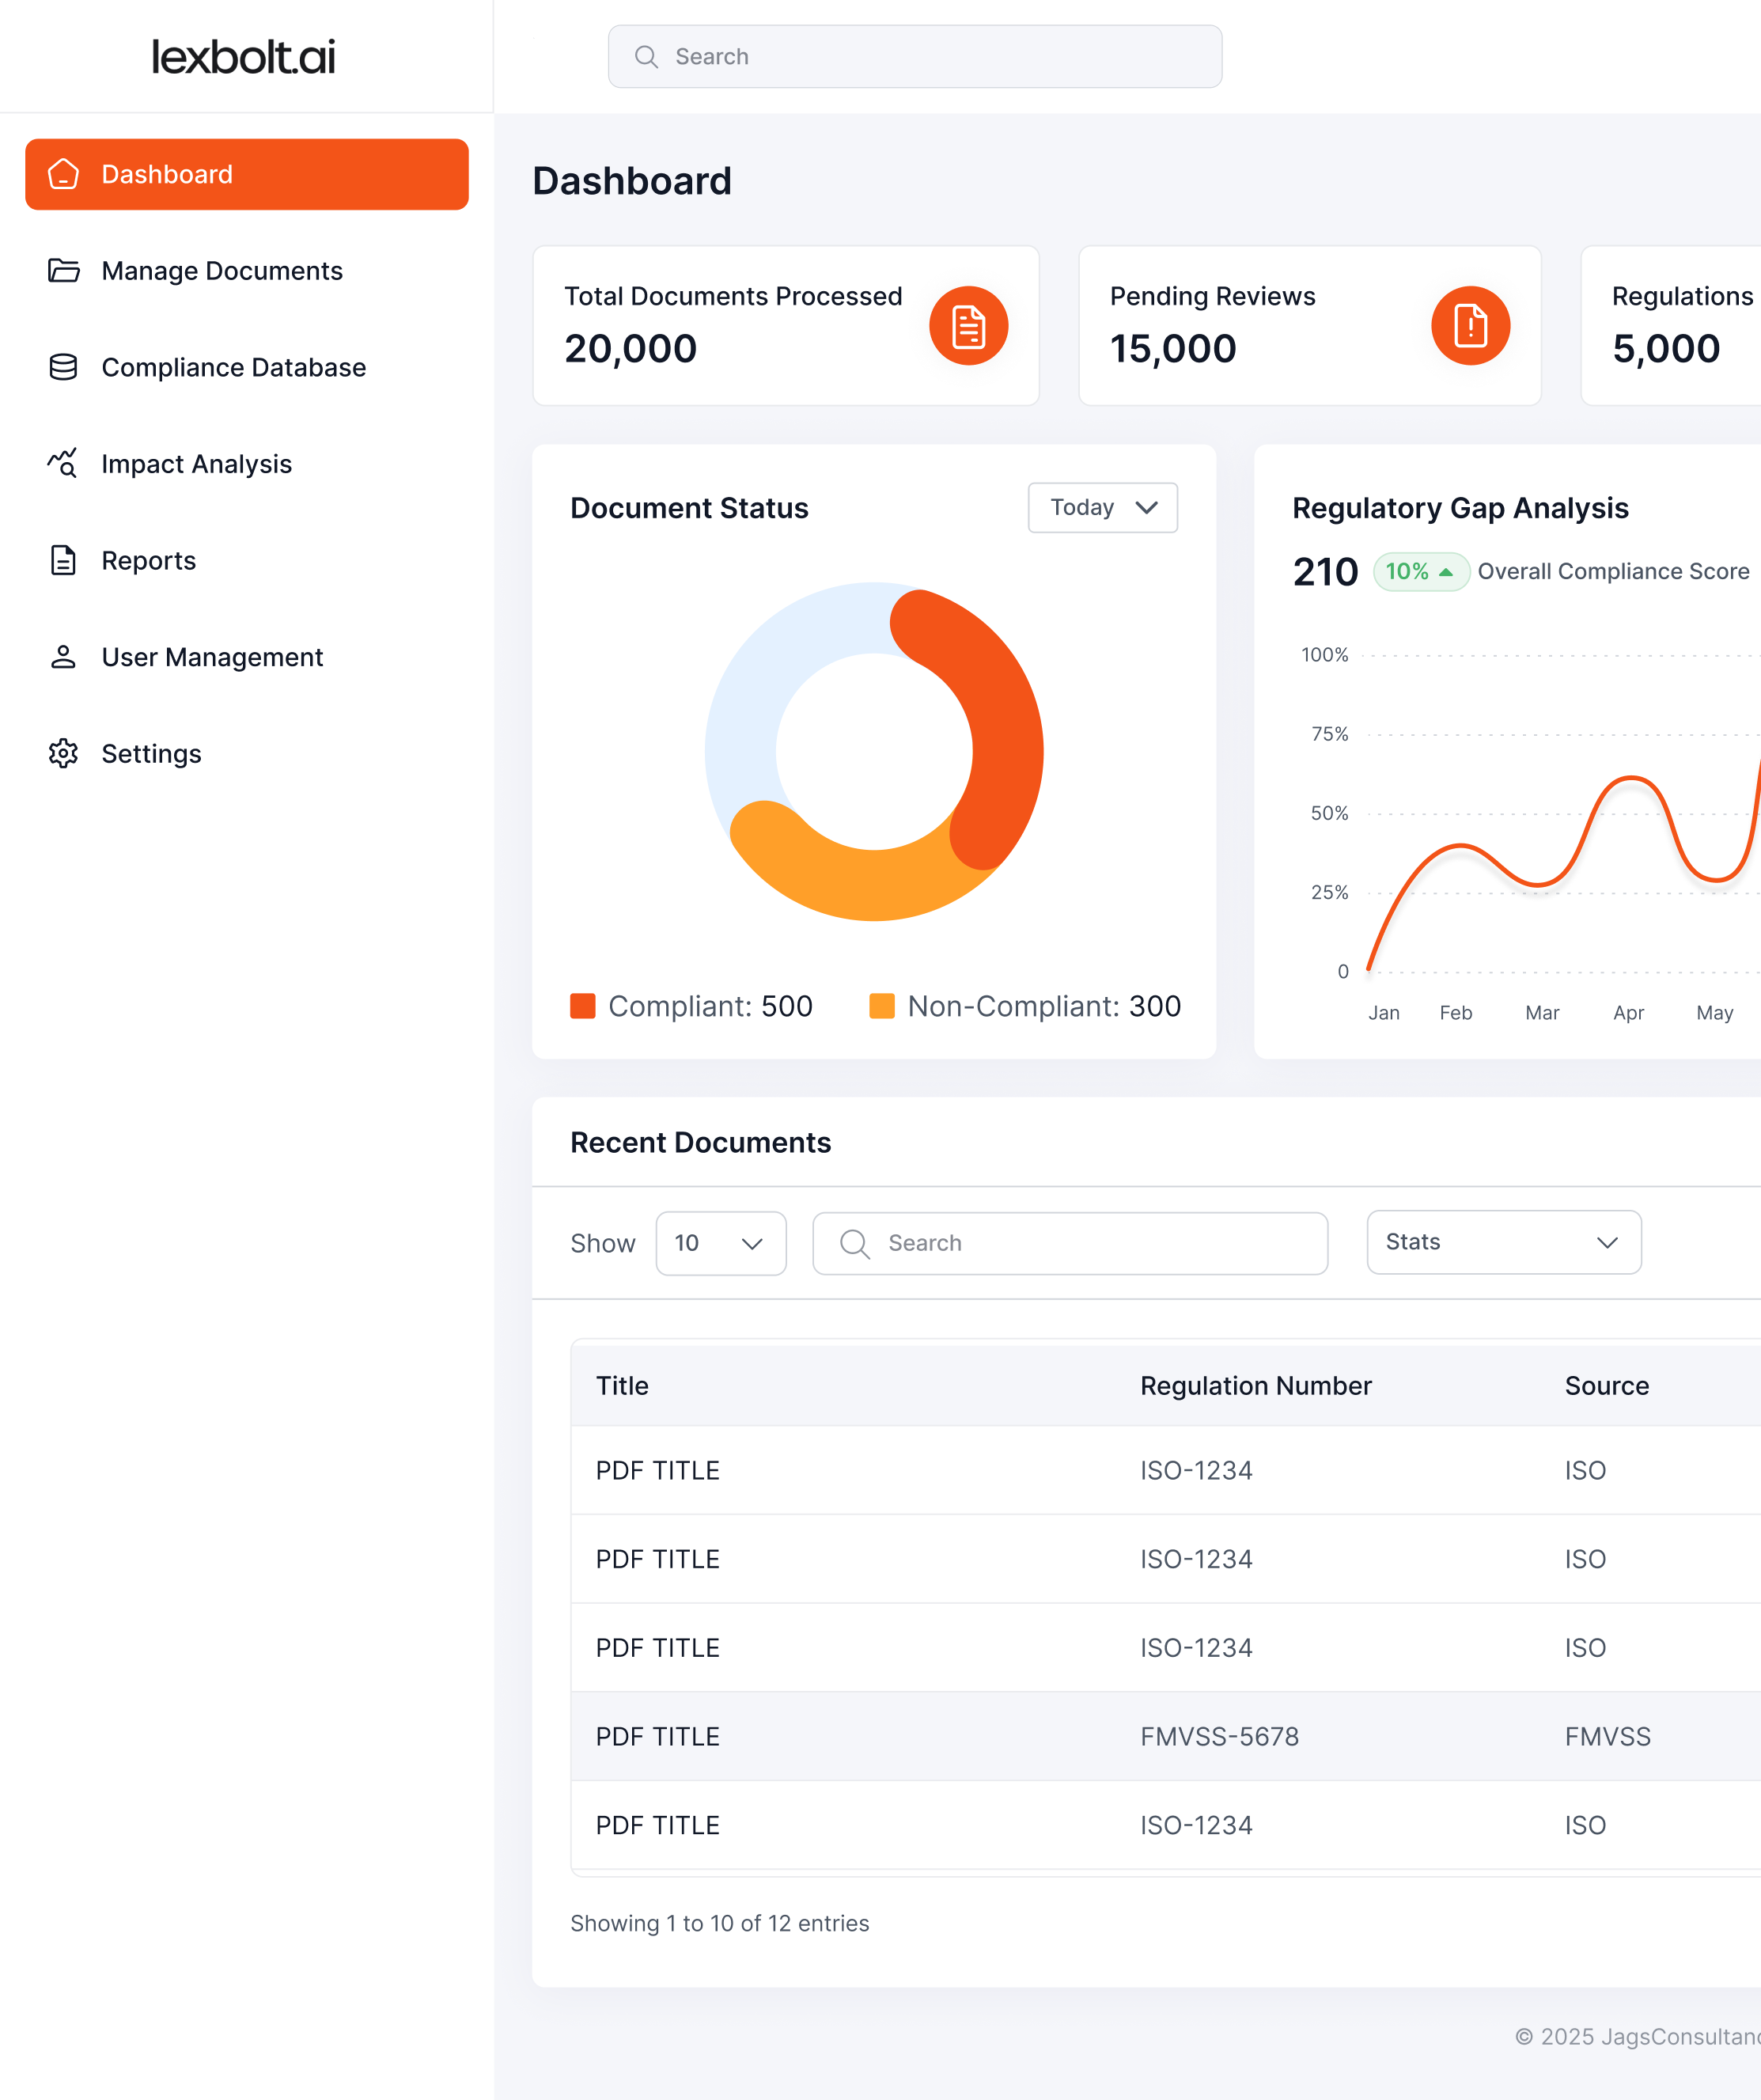Click the Reports document icon
Screen dimensions: 1761x2100
[63, 560]
